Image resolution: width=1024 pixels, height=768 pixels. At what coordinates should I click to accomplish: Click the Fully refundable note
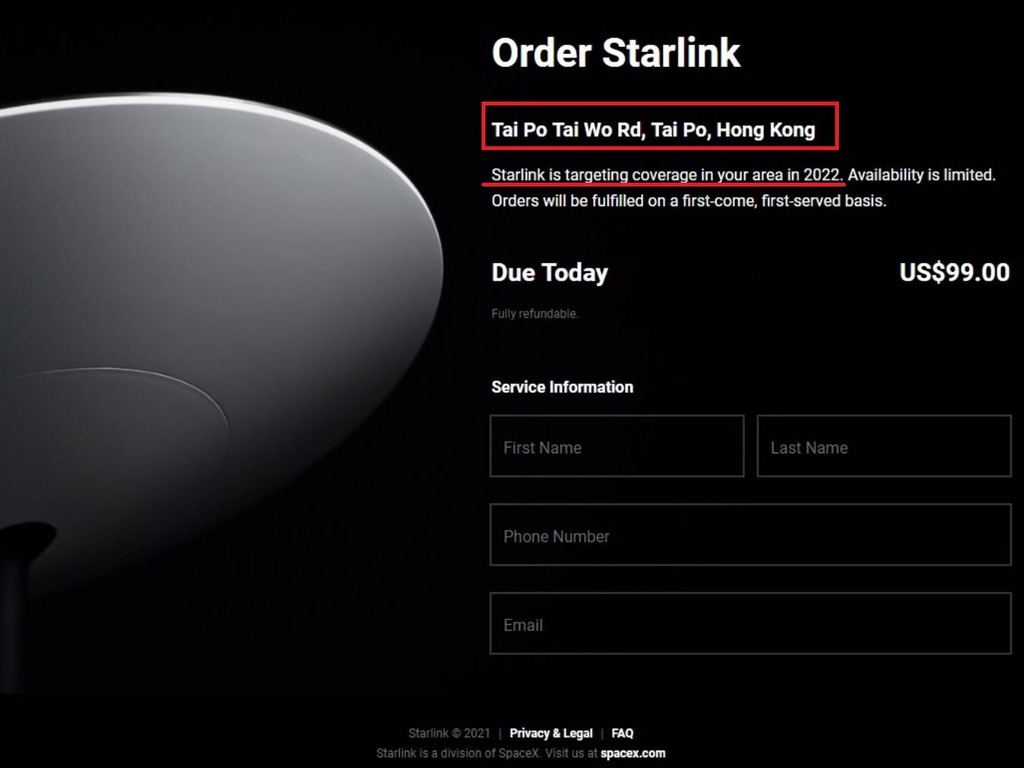click(535, 313)
